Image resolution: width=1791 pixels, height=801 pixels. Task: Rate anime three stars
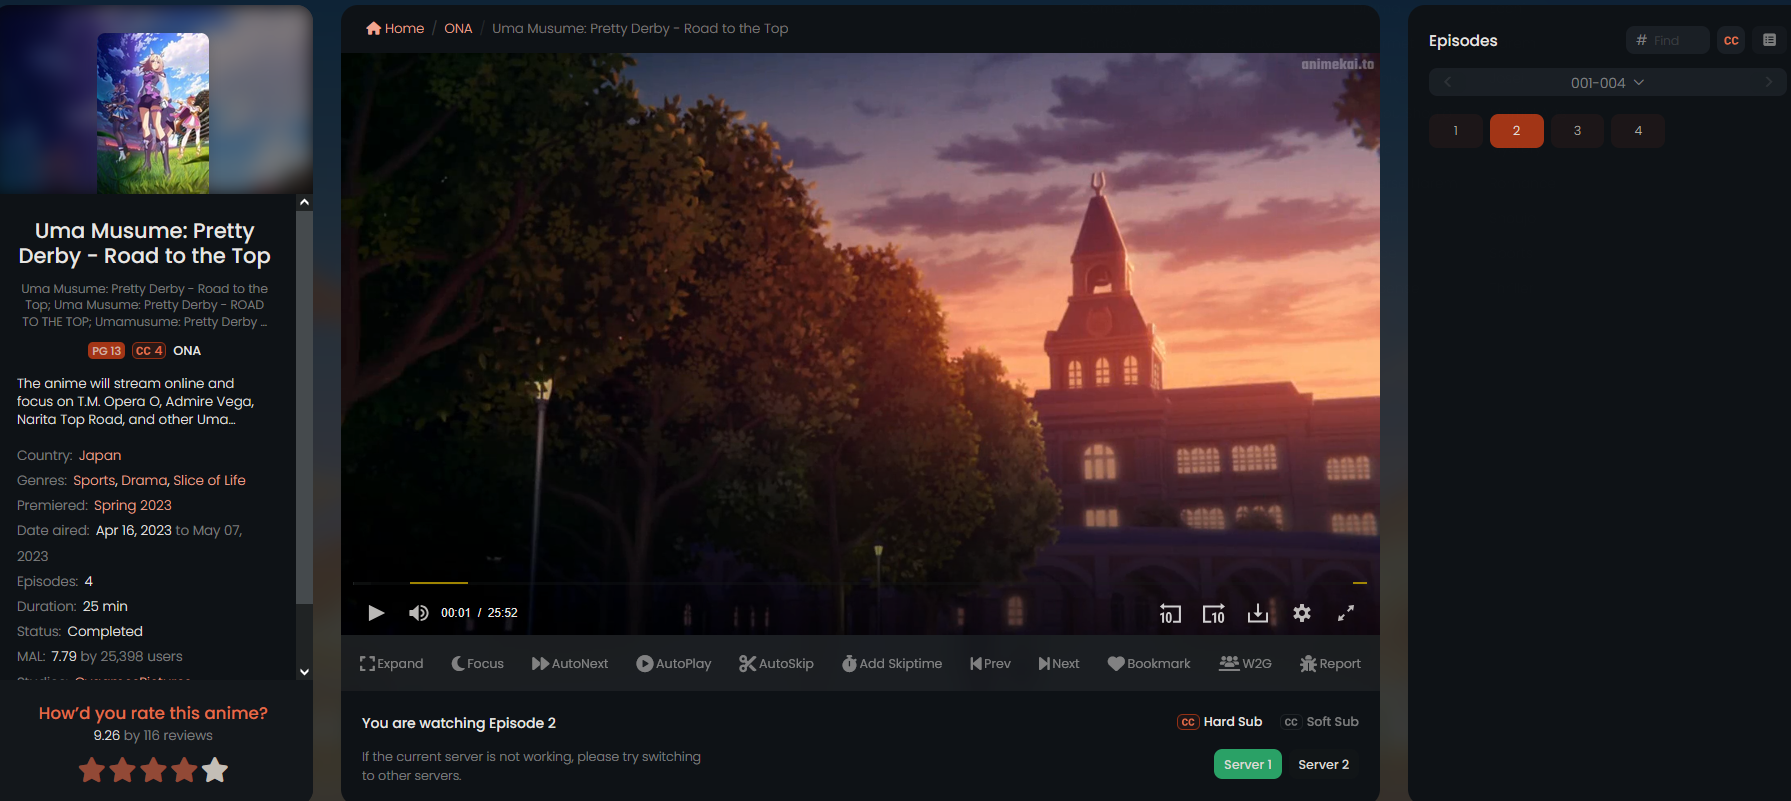pyautogui.click(x=154, y=770)
